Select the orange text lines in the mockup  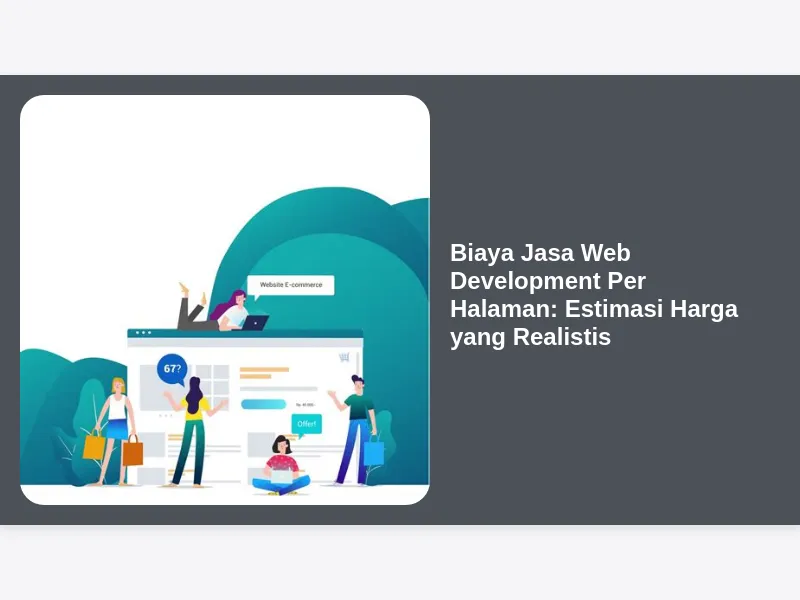tap(264, 373)
